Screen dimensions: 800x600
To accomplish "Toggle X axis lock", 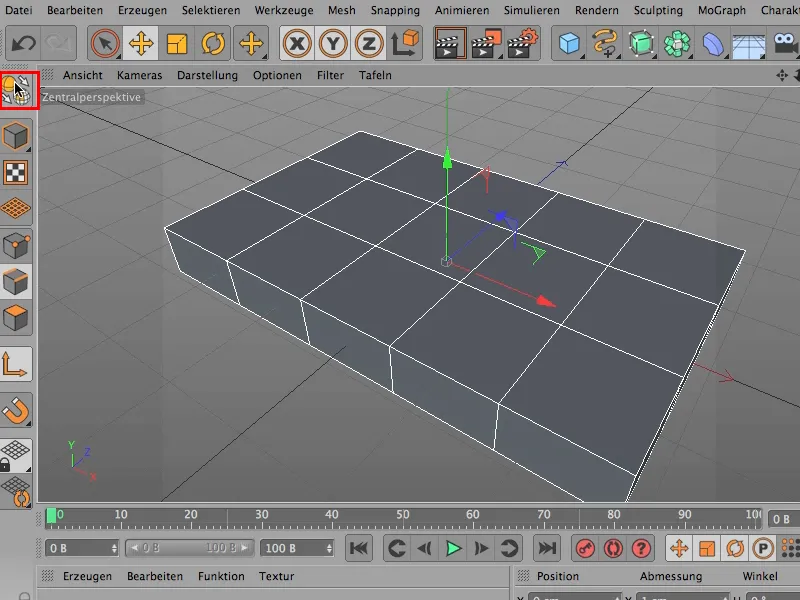I will 297,43.
